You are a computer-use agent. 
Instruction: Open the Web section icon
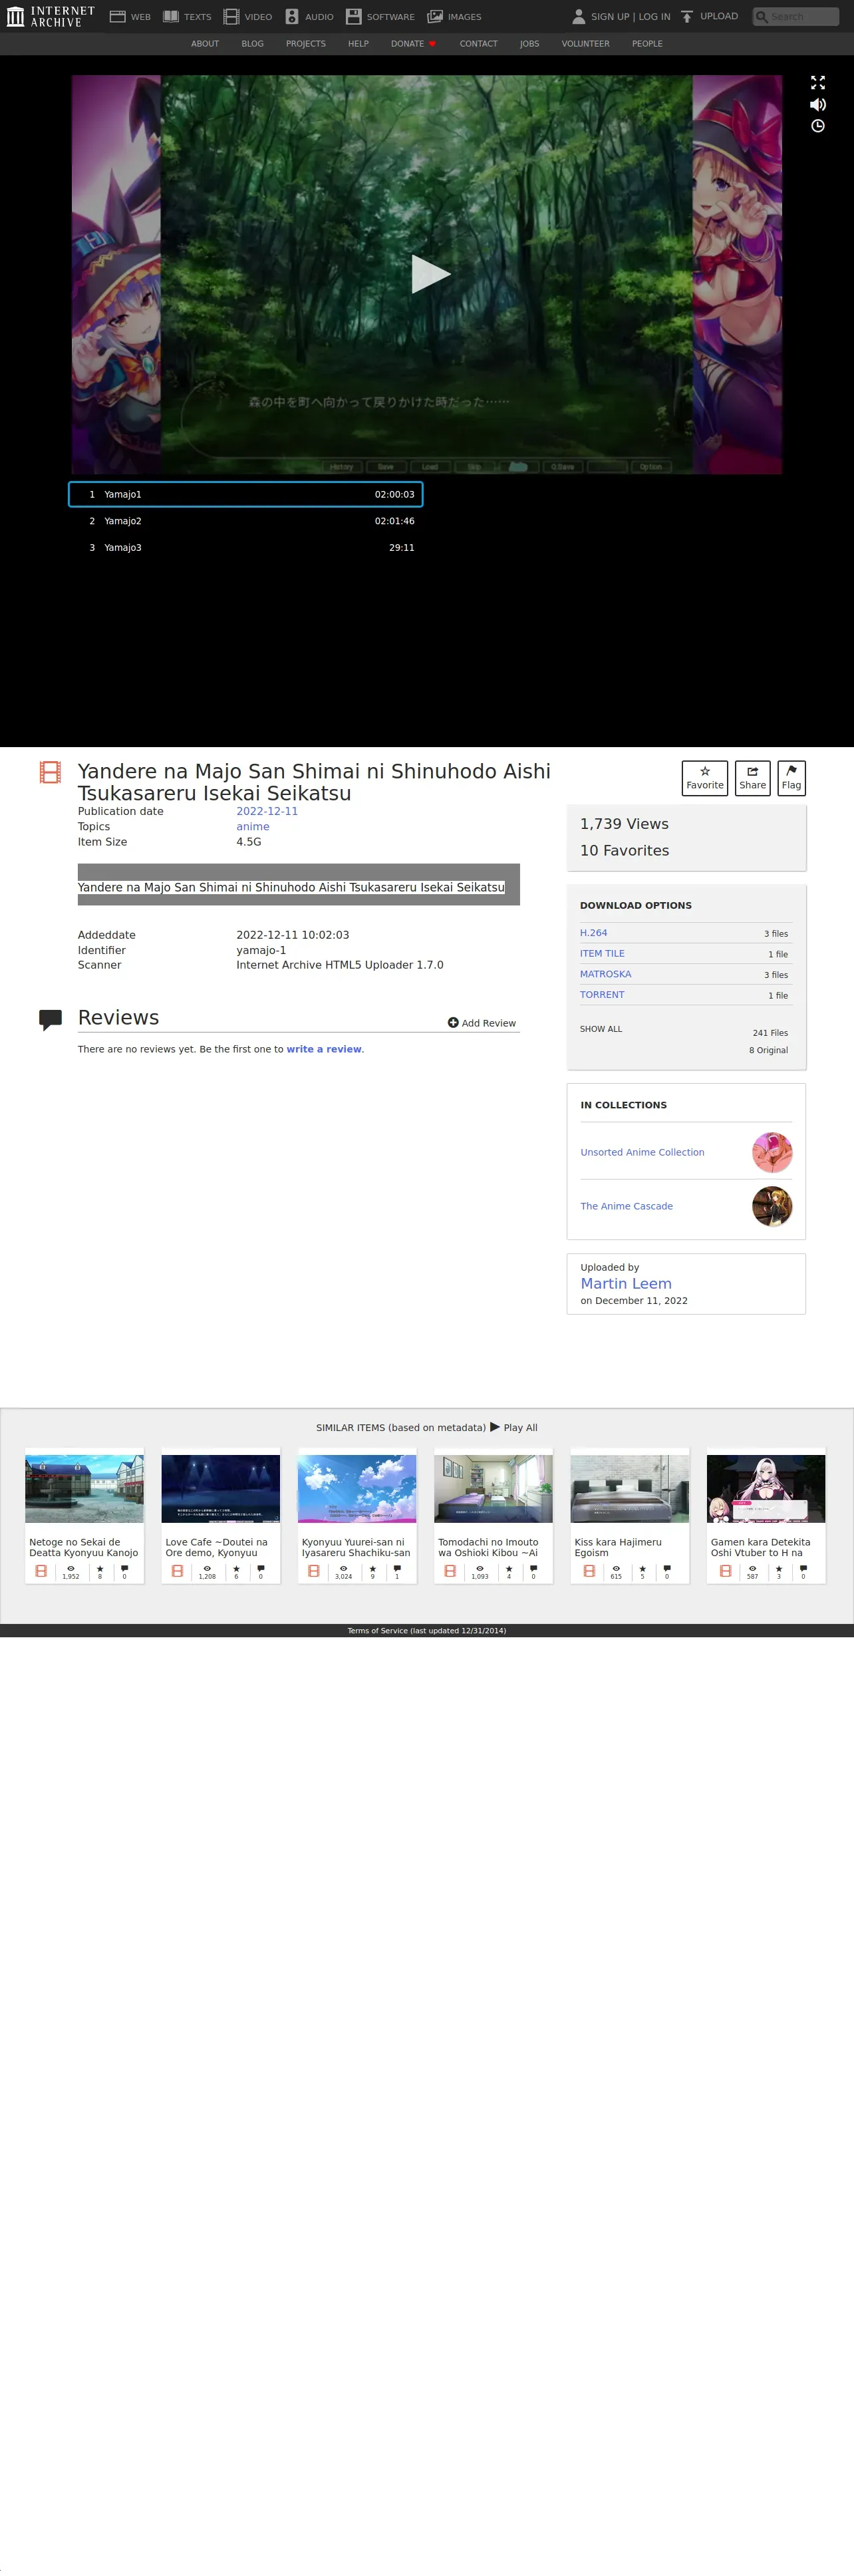pyautogui.click(x=117, y=17)
